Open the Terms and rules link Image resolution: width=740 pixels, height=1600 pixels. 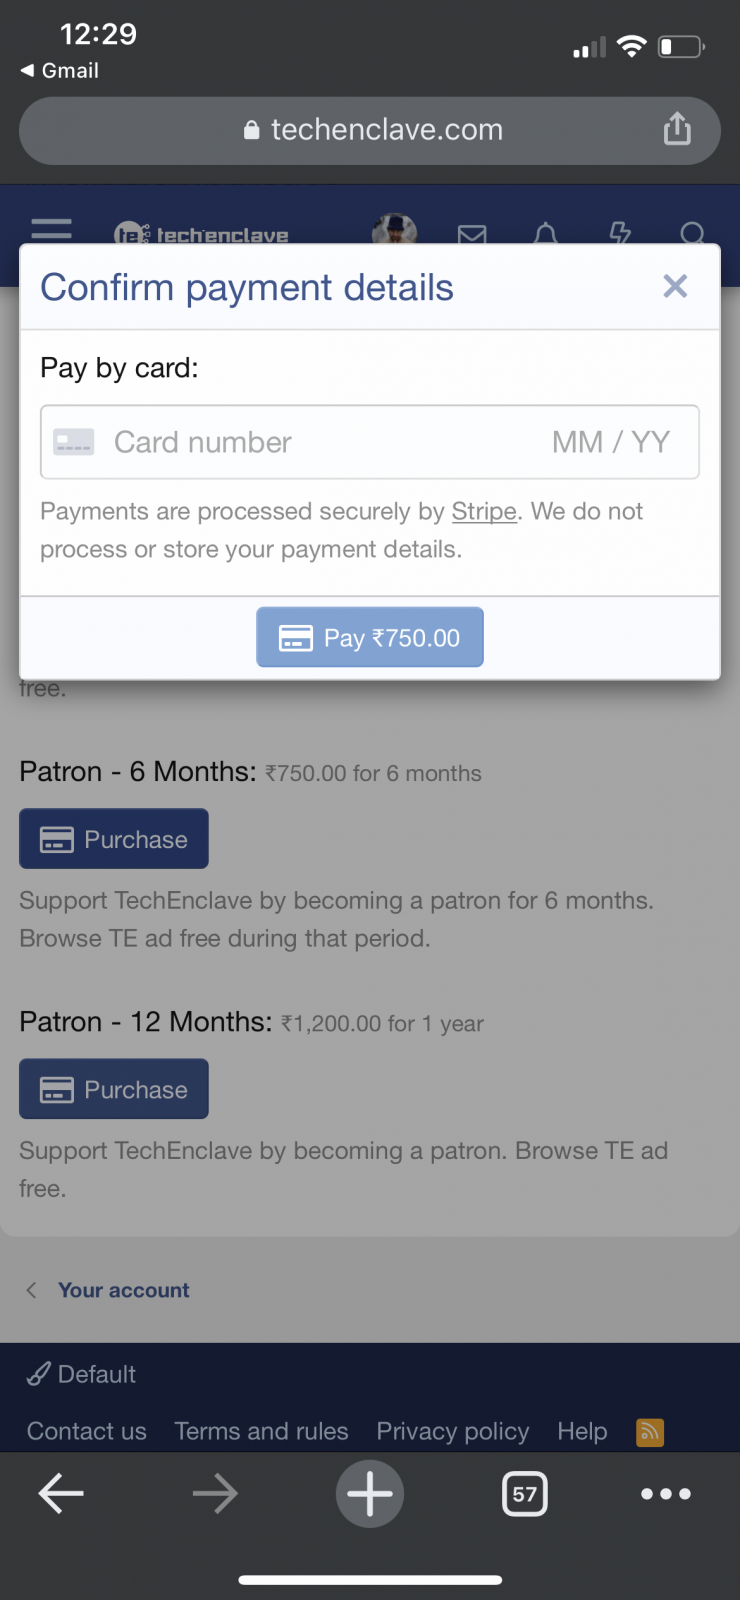[x=261, y=1431]
